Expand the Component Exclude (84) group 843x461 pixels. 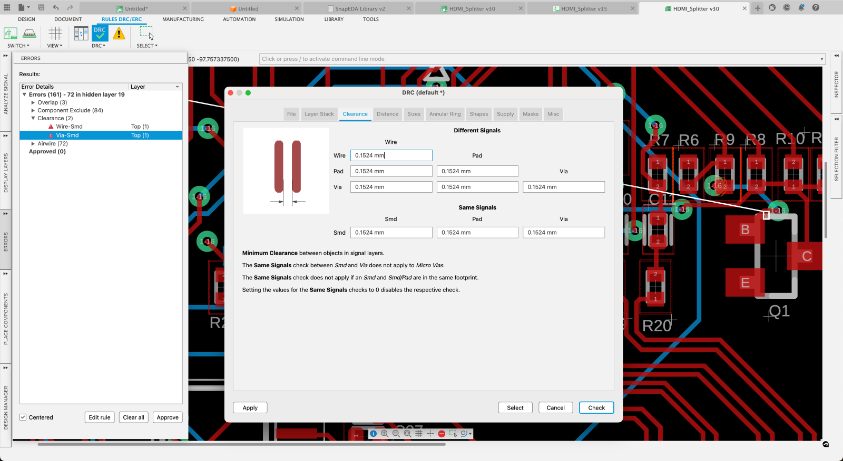point(33,110)
